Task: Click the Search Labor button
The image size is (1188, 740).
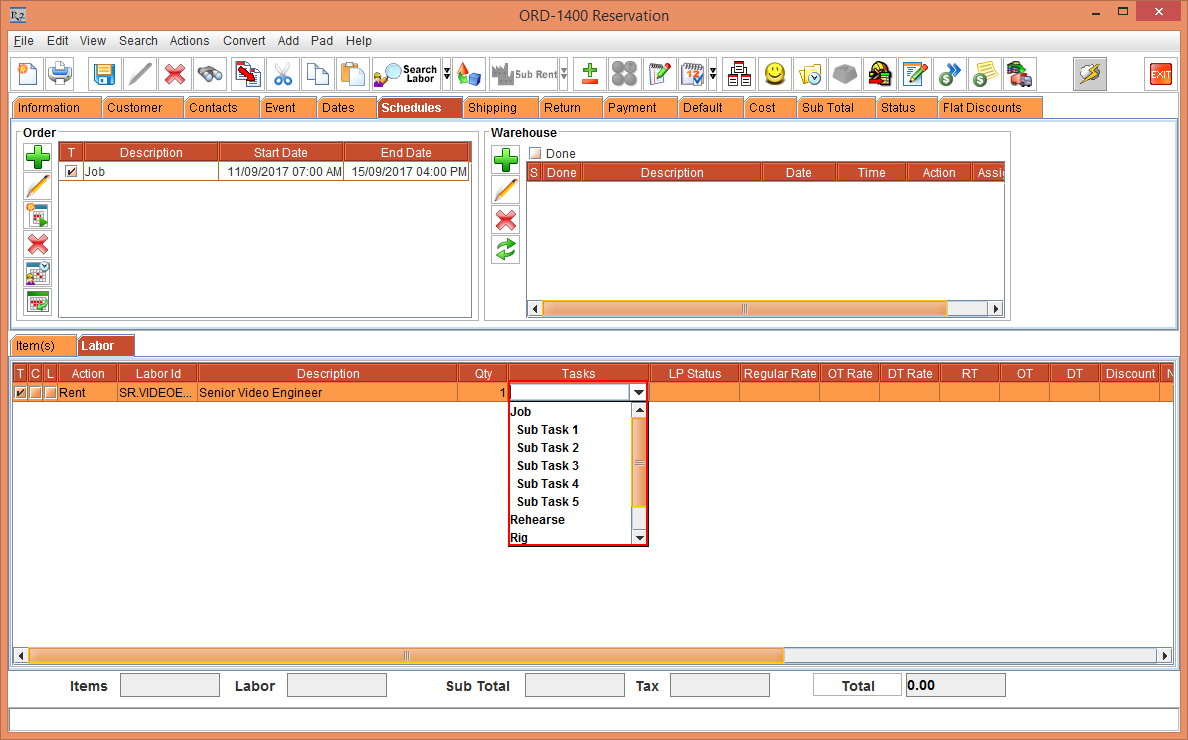Action: coord(406,74)
